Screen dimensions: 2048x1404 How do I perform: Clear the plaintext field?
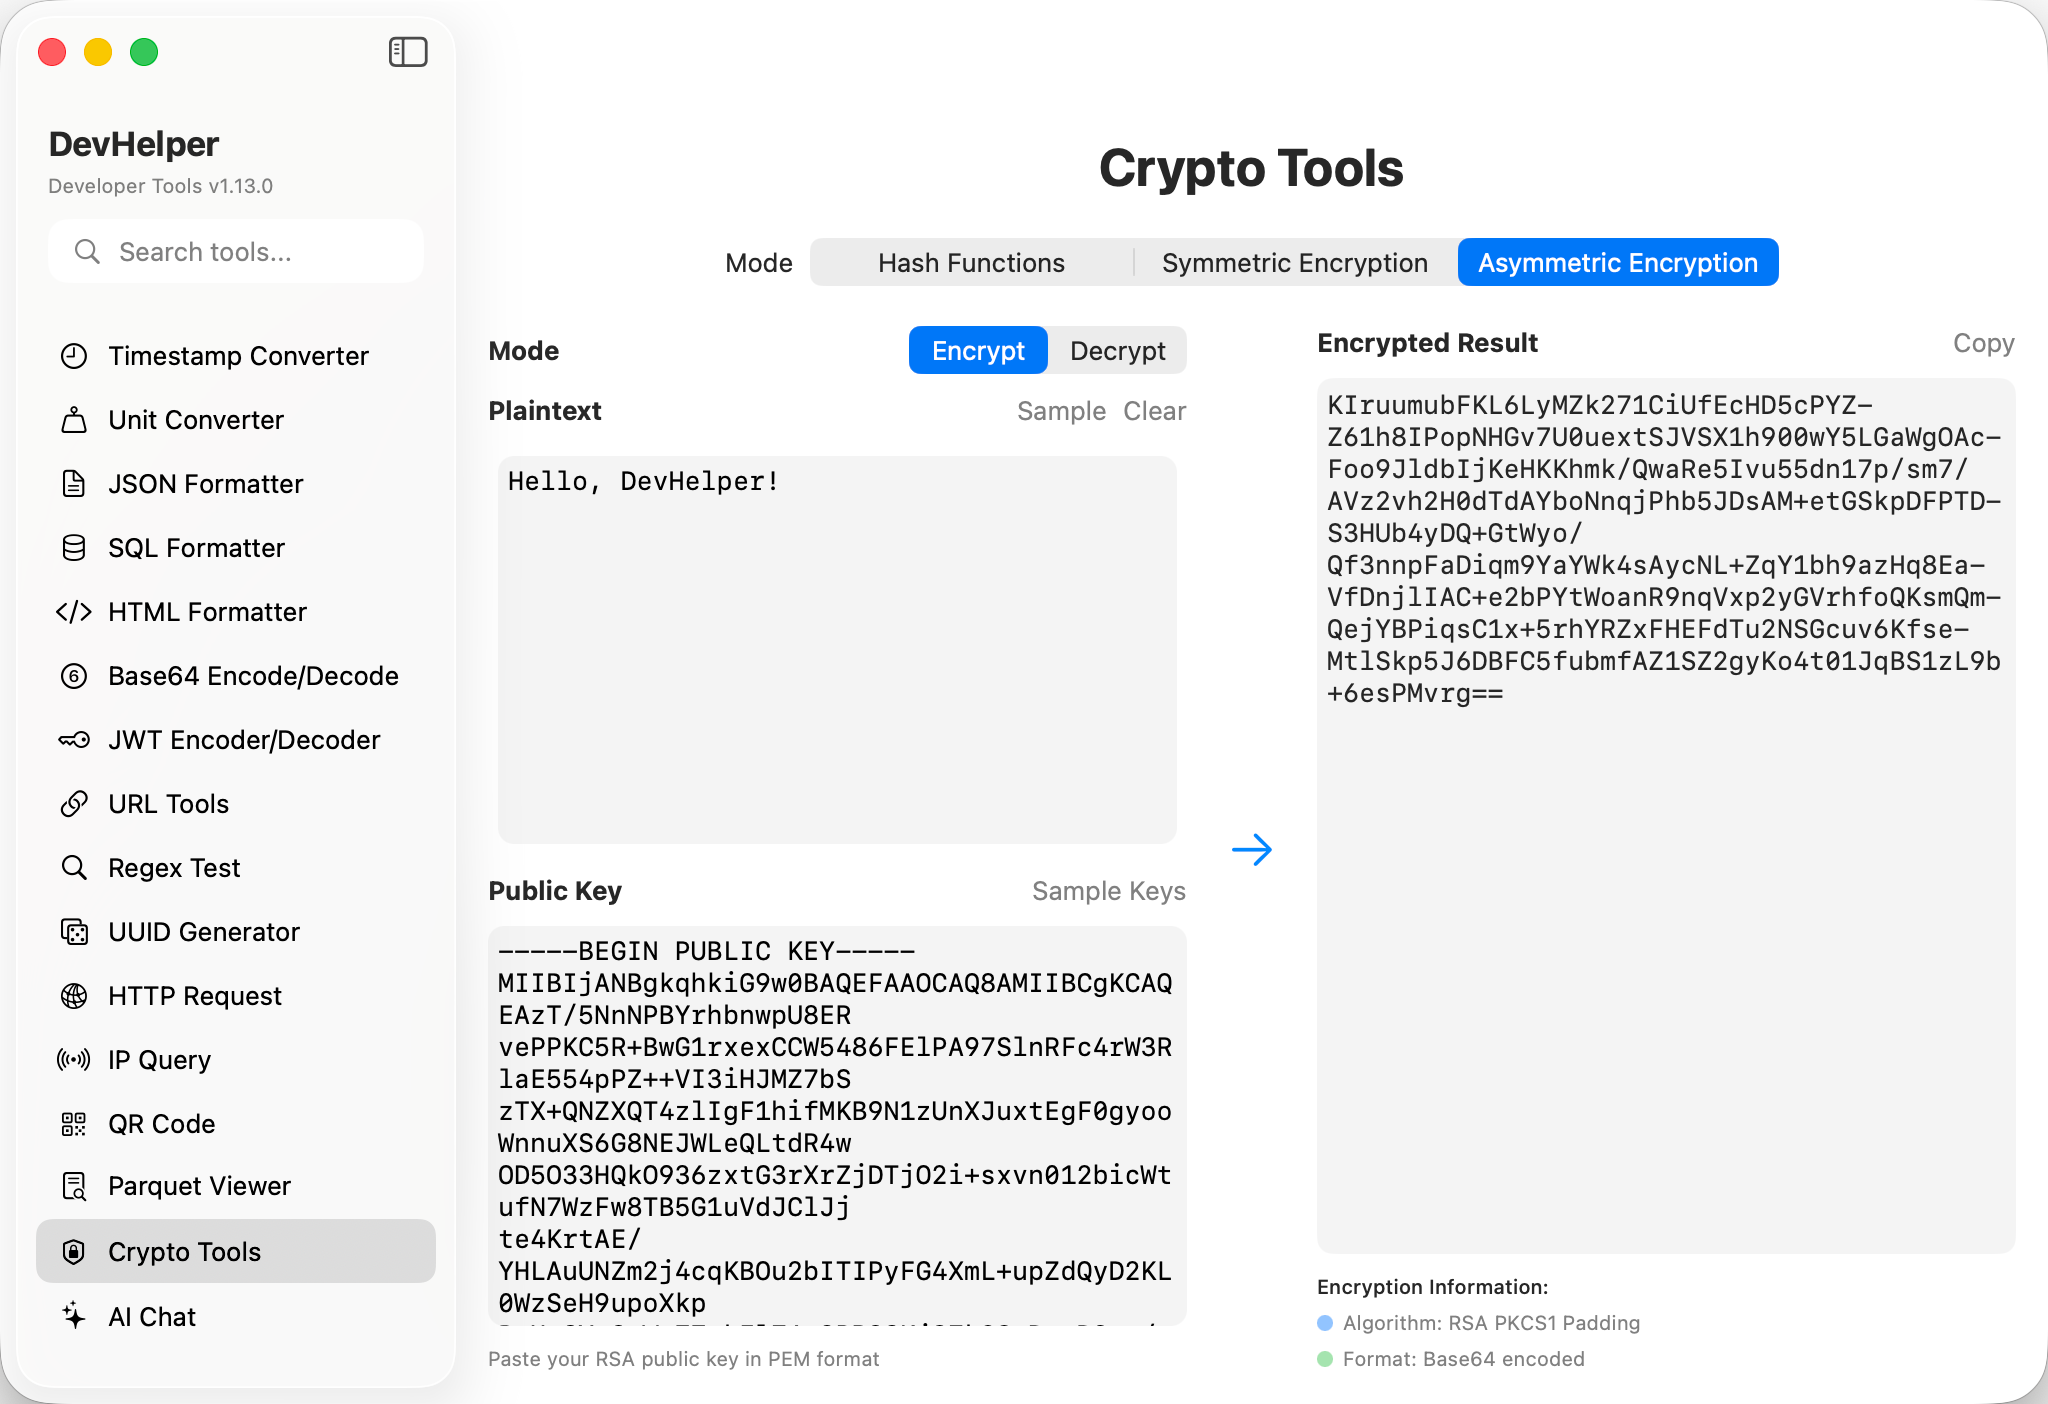[x=1154, y=411]
